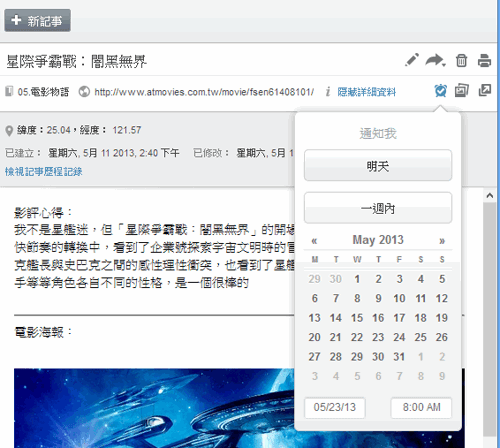Open the share arrow menu
The height and width of the screenshot is (448, 500).
(435, 60)
